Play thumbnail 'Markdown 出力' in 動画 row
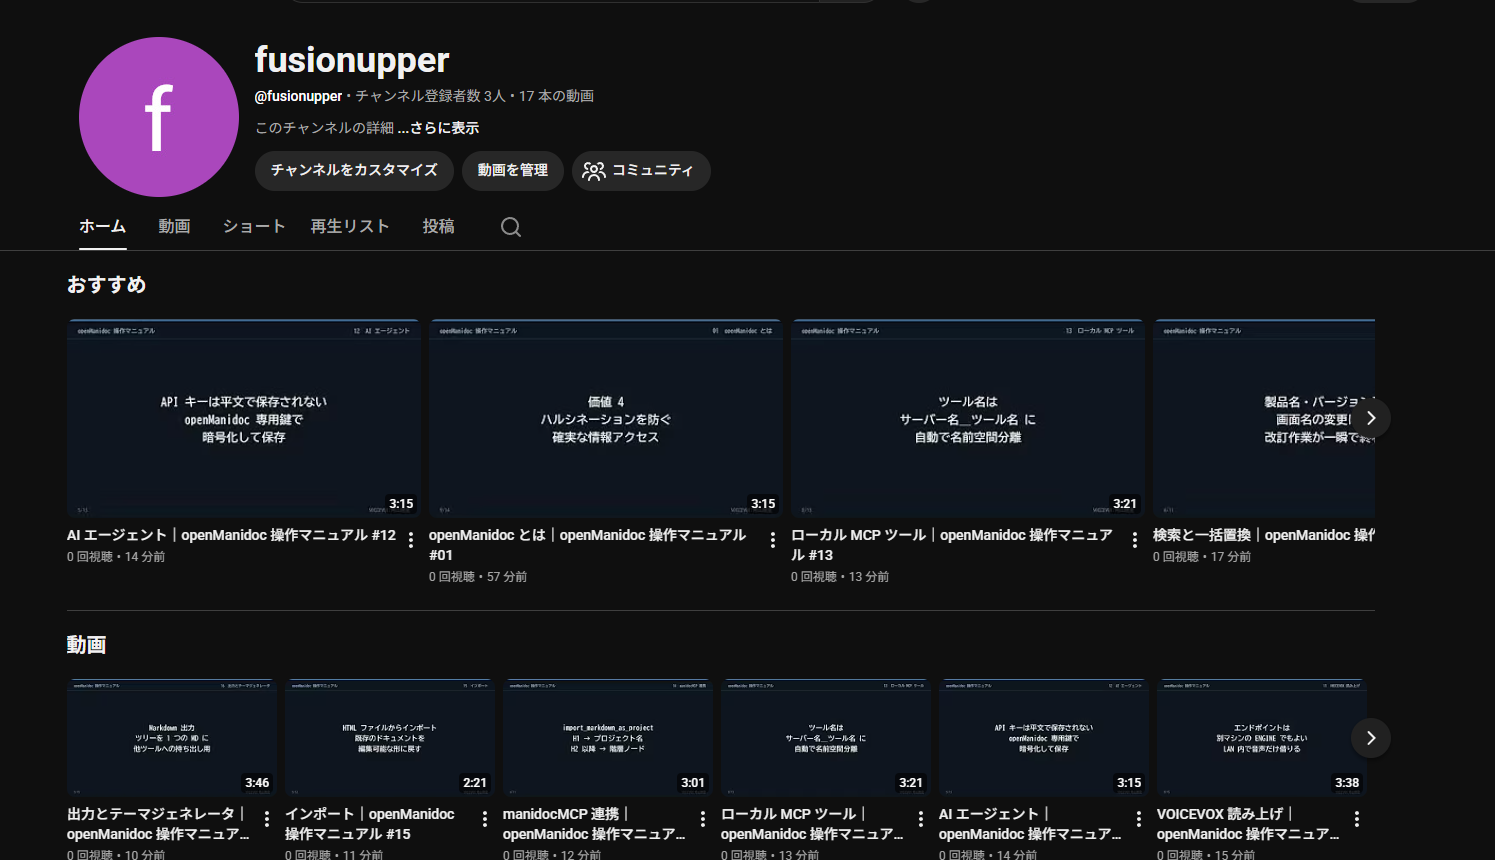Screen dimensions: 1495x860 click(172, 738)
